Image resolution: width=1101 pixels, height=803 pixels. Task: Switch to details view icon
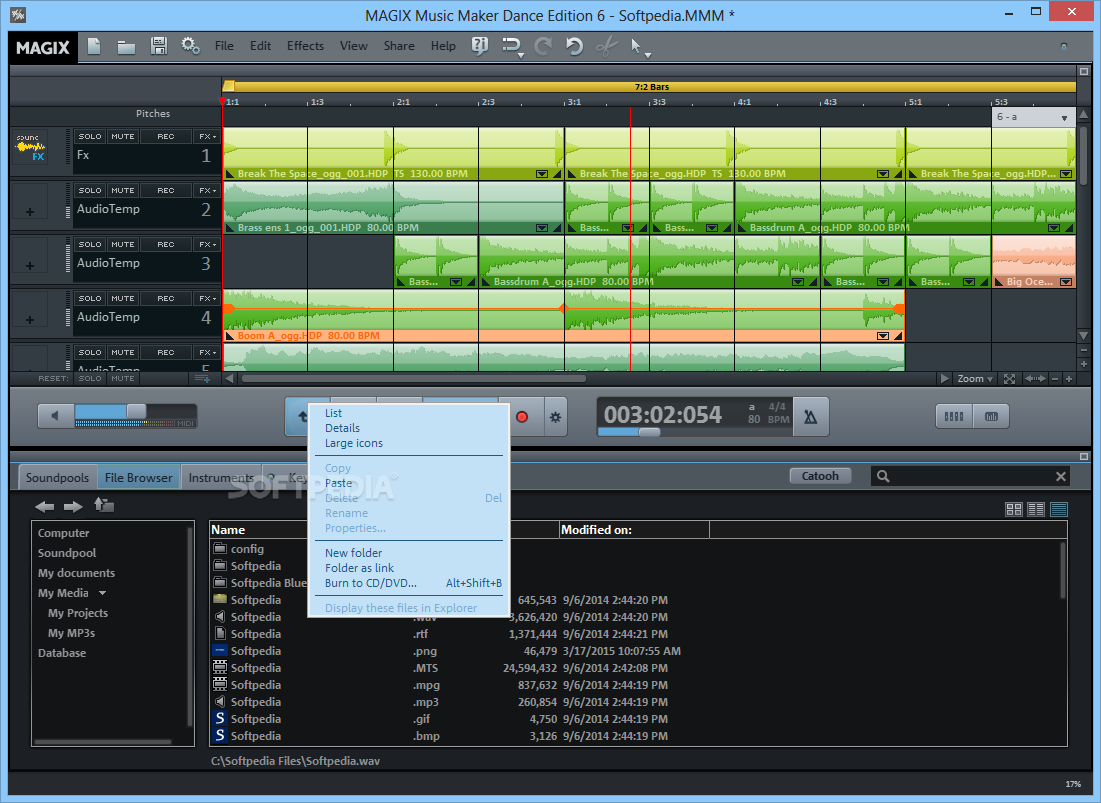(x=1058, y=510)
